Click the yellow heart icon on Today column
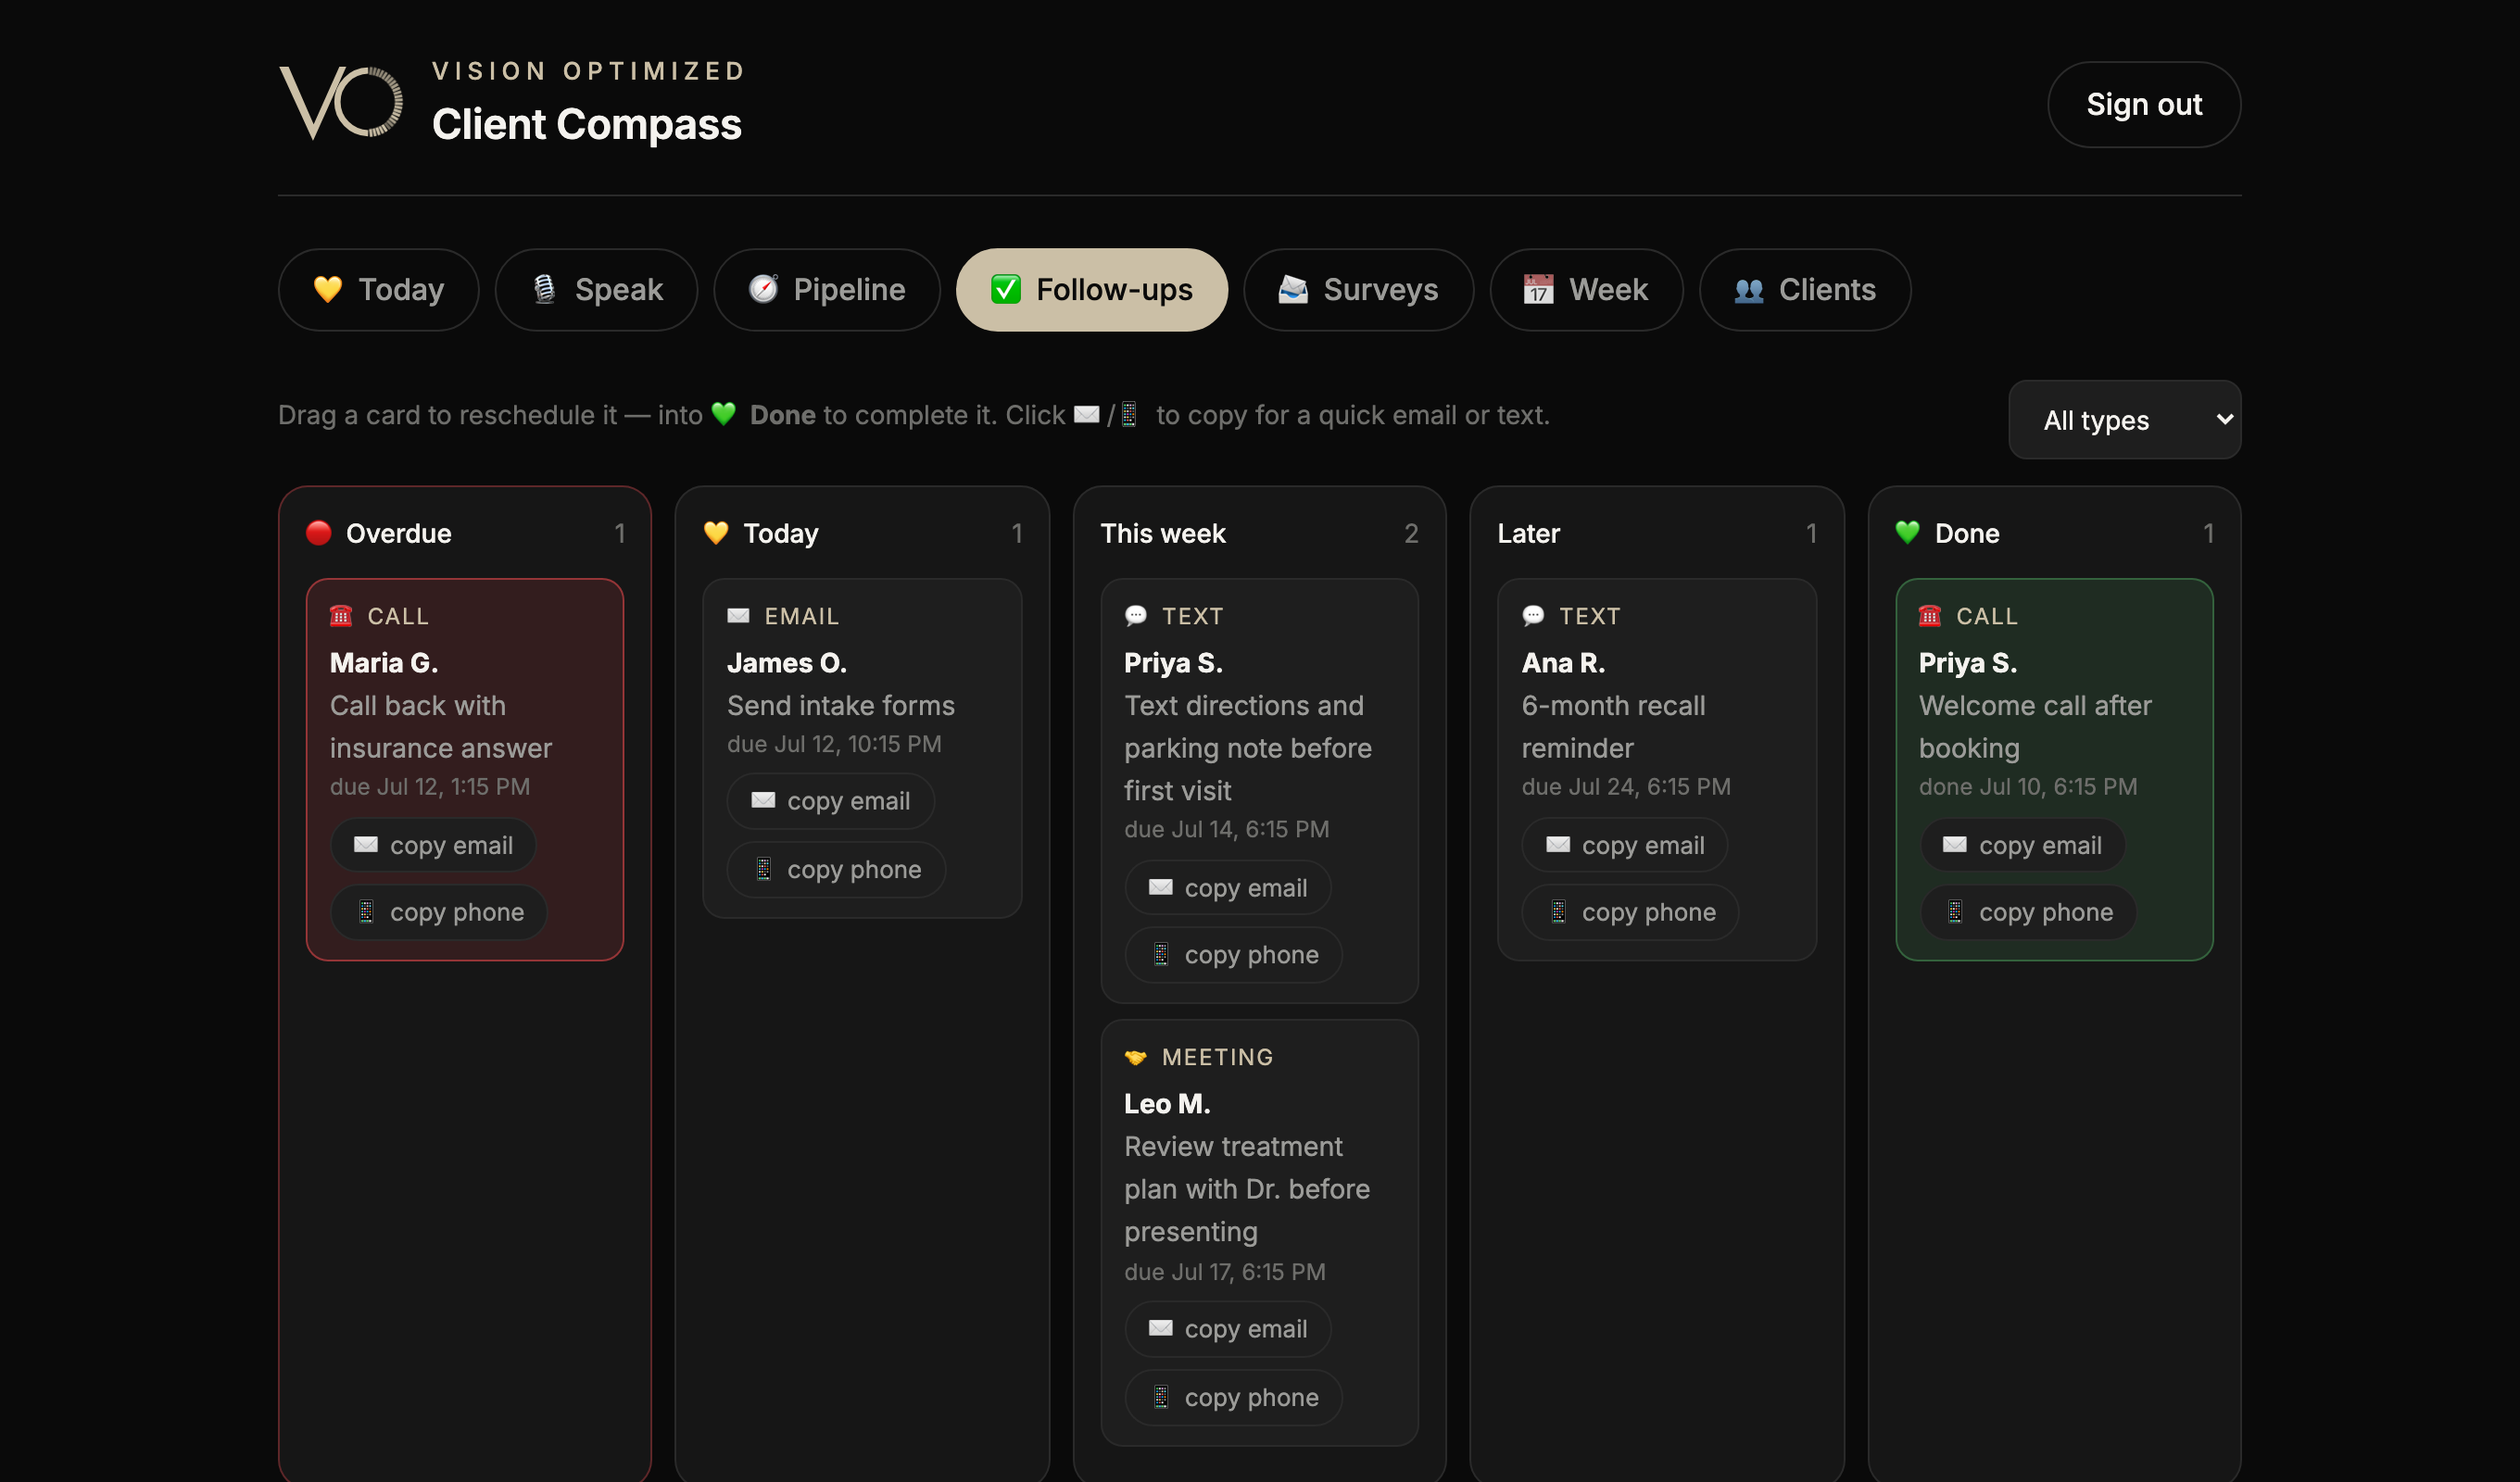 click(x=716, y=532)
